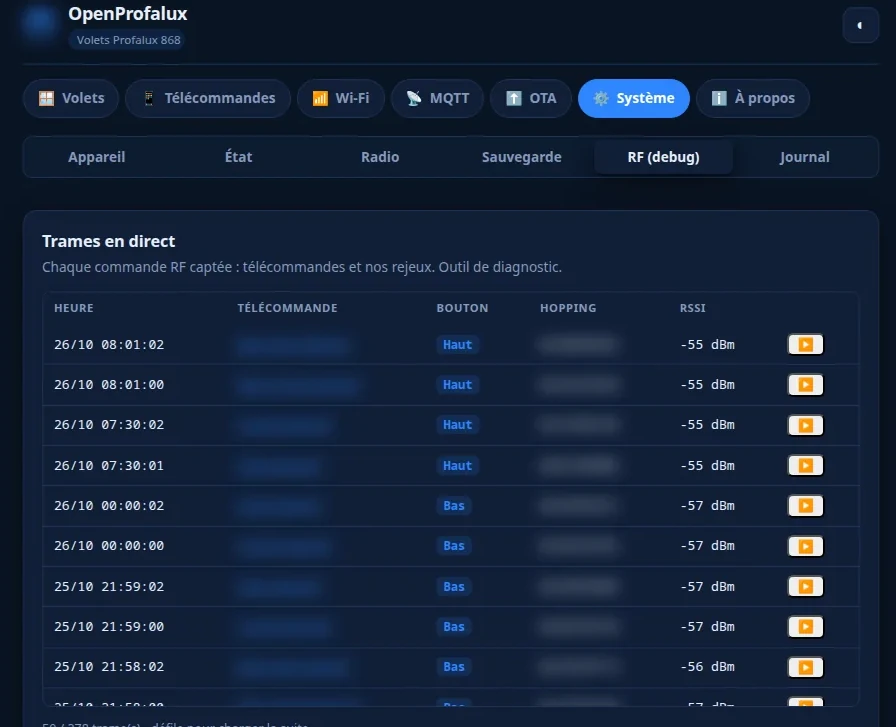Viewport: 896px width, 727px height.
Task: Toggle the dark mode theme button
Action: point(860,25)
